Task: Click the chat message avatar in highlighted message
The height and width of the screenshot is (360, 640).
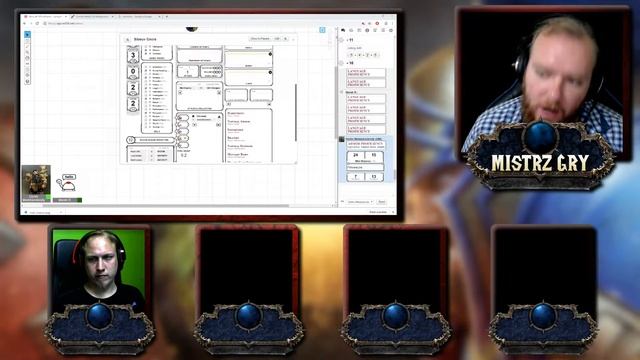Action: pyautogui.click(x=342, y=139)
